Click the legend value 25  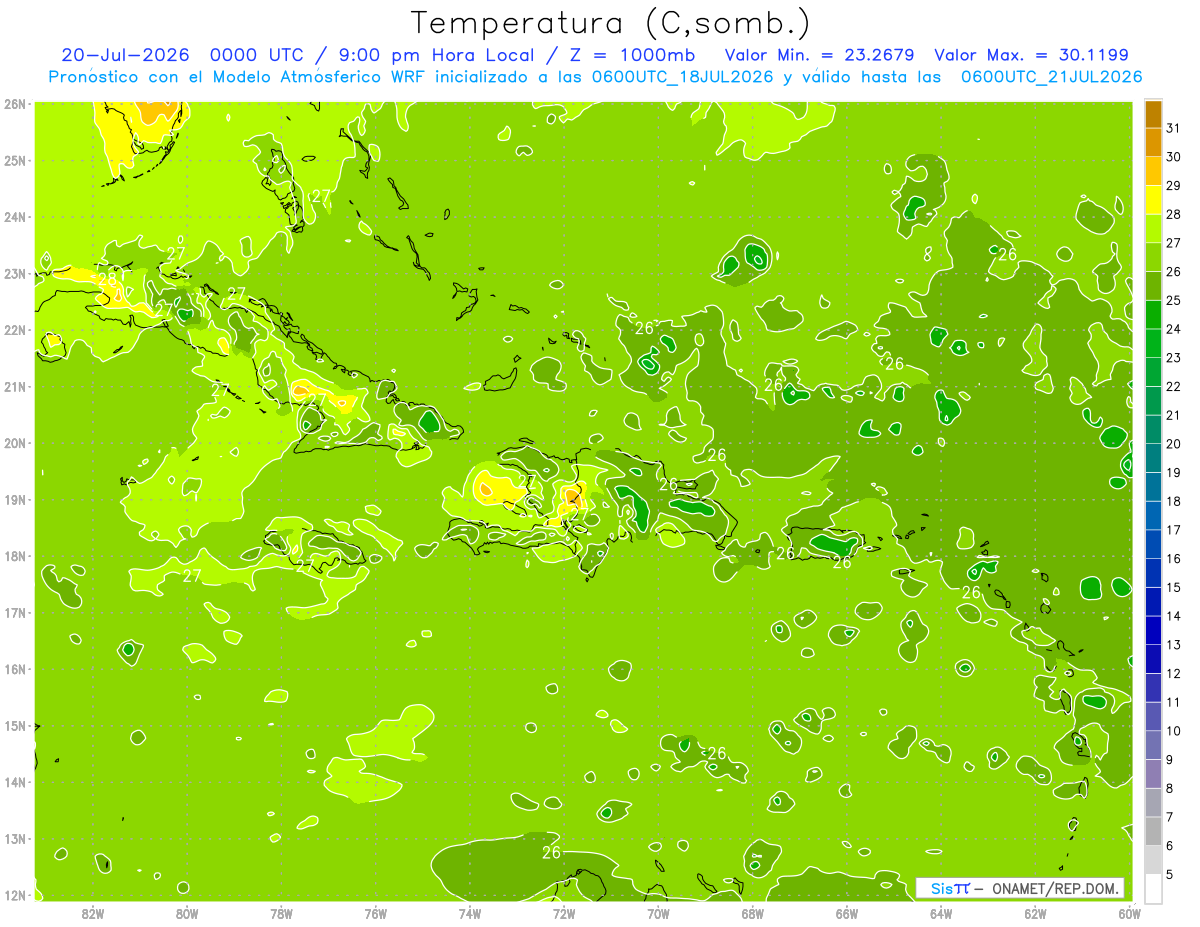click(x=1174, y=300)
